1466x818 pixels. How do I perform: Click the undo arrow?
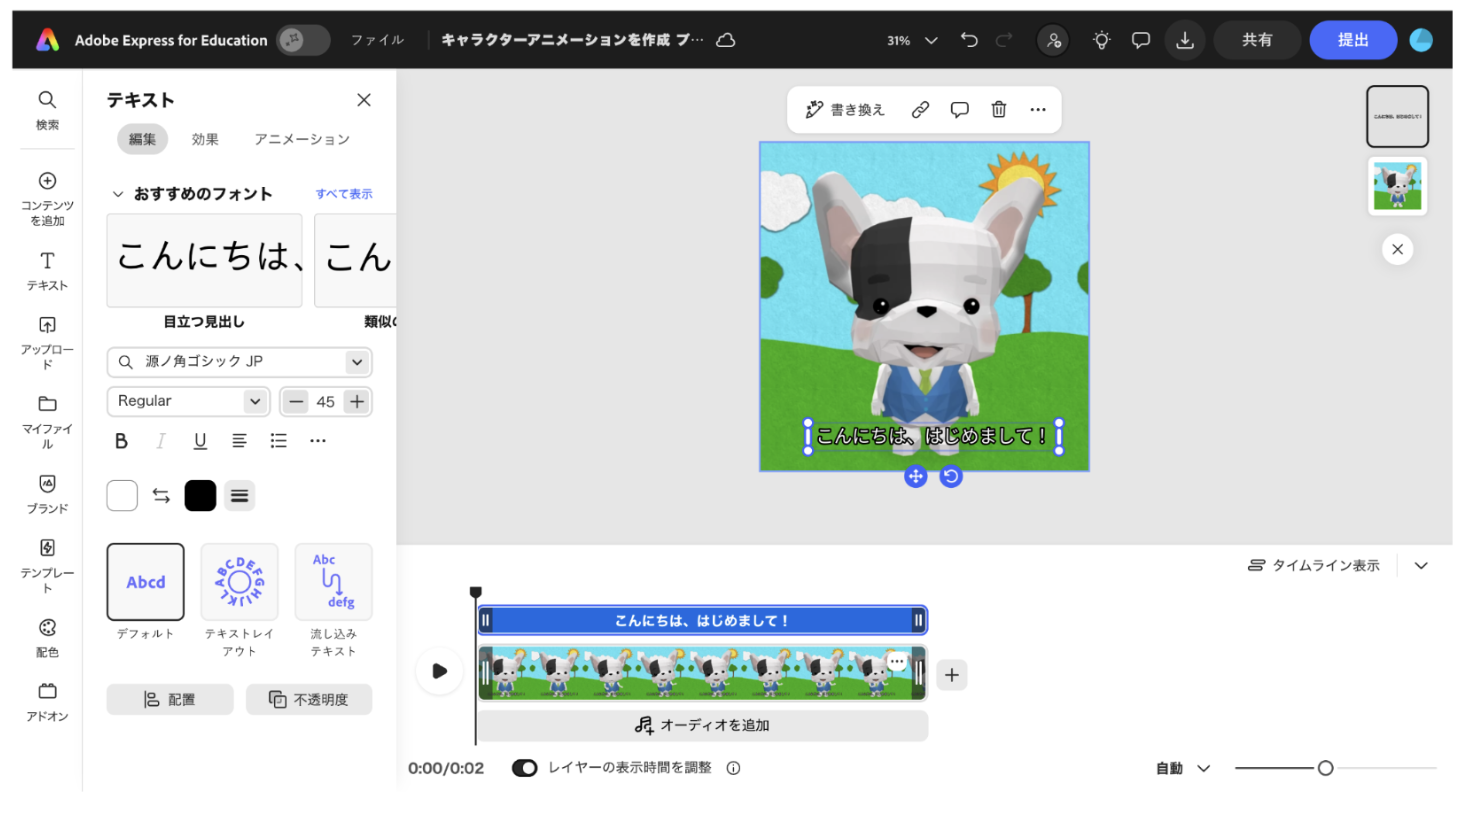pyautogui.click(x=968, y=40)
